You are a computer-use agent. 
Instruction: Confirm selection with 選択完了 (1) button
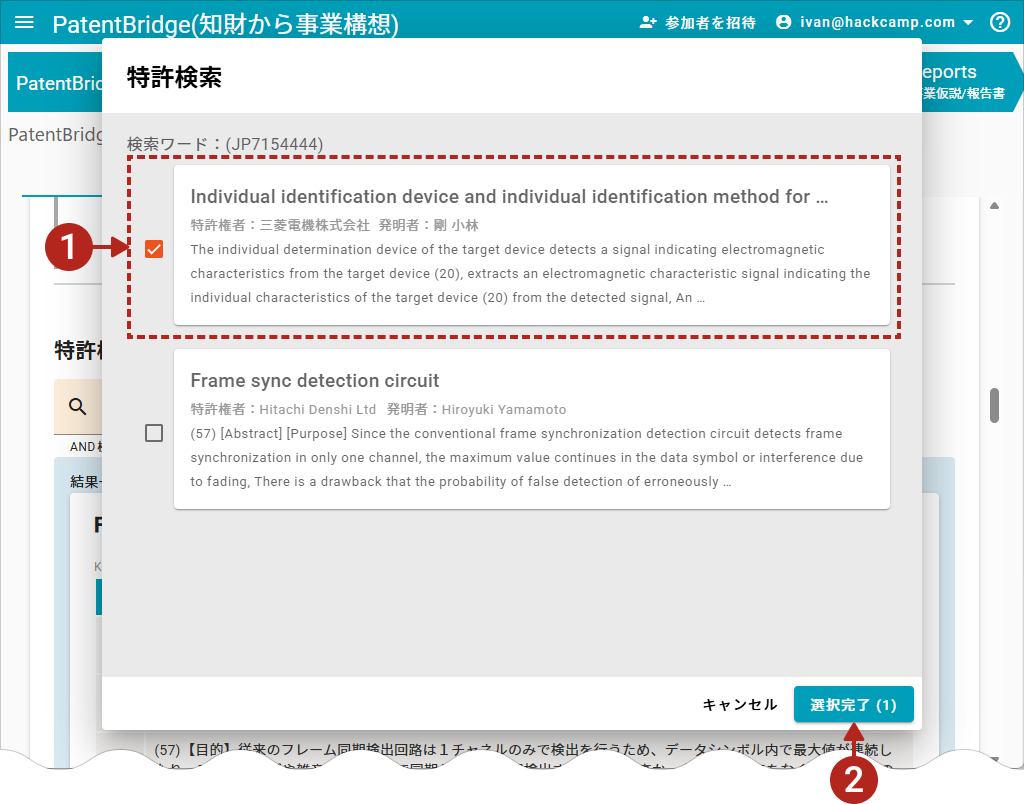click(x=853, y=704)
